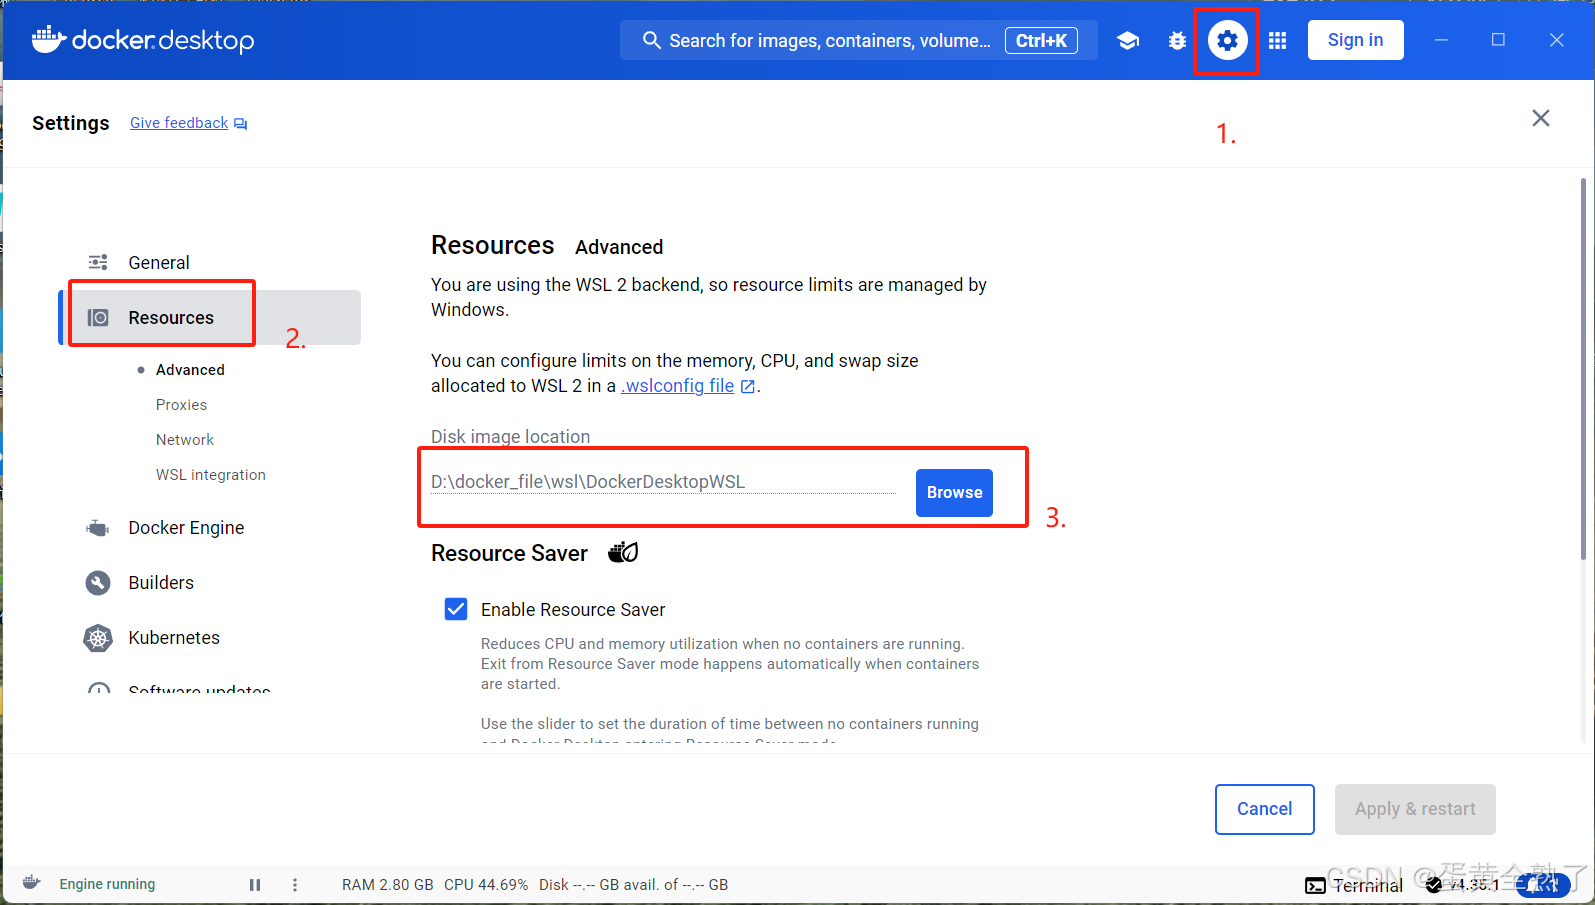Select the Proxies sub-item
The image size is (1595, 905).
click(181, 405)
